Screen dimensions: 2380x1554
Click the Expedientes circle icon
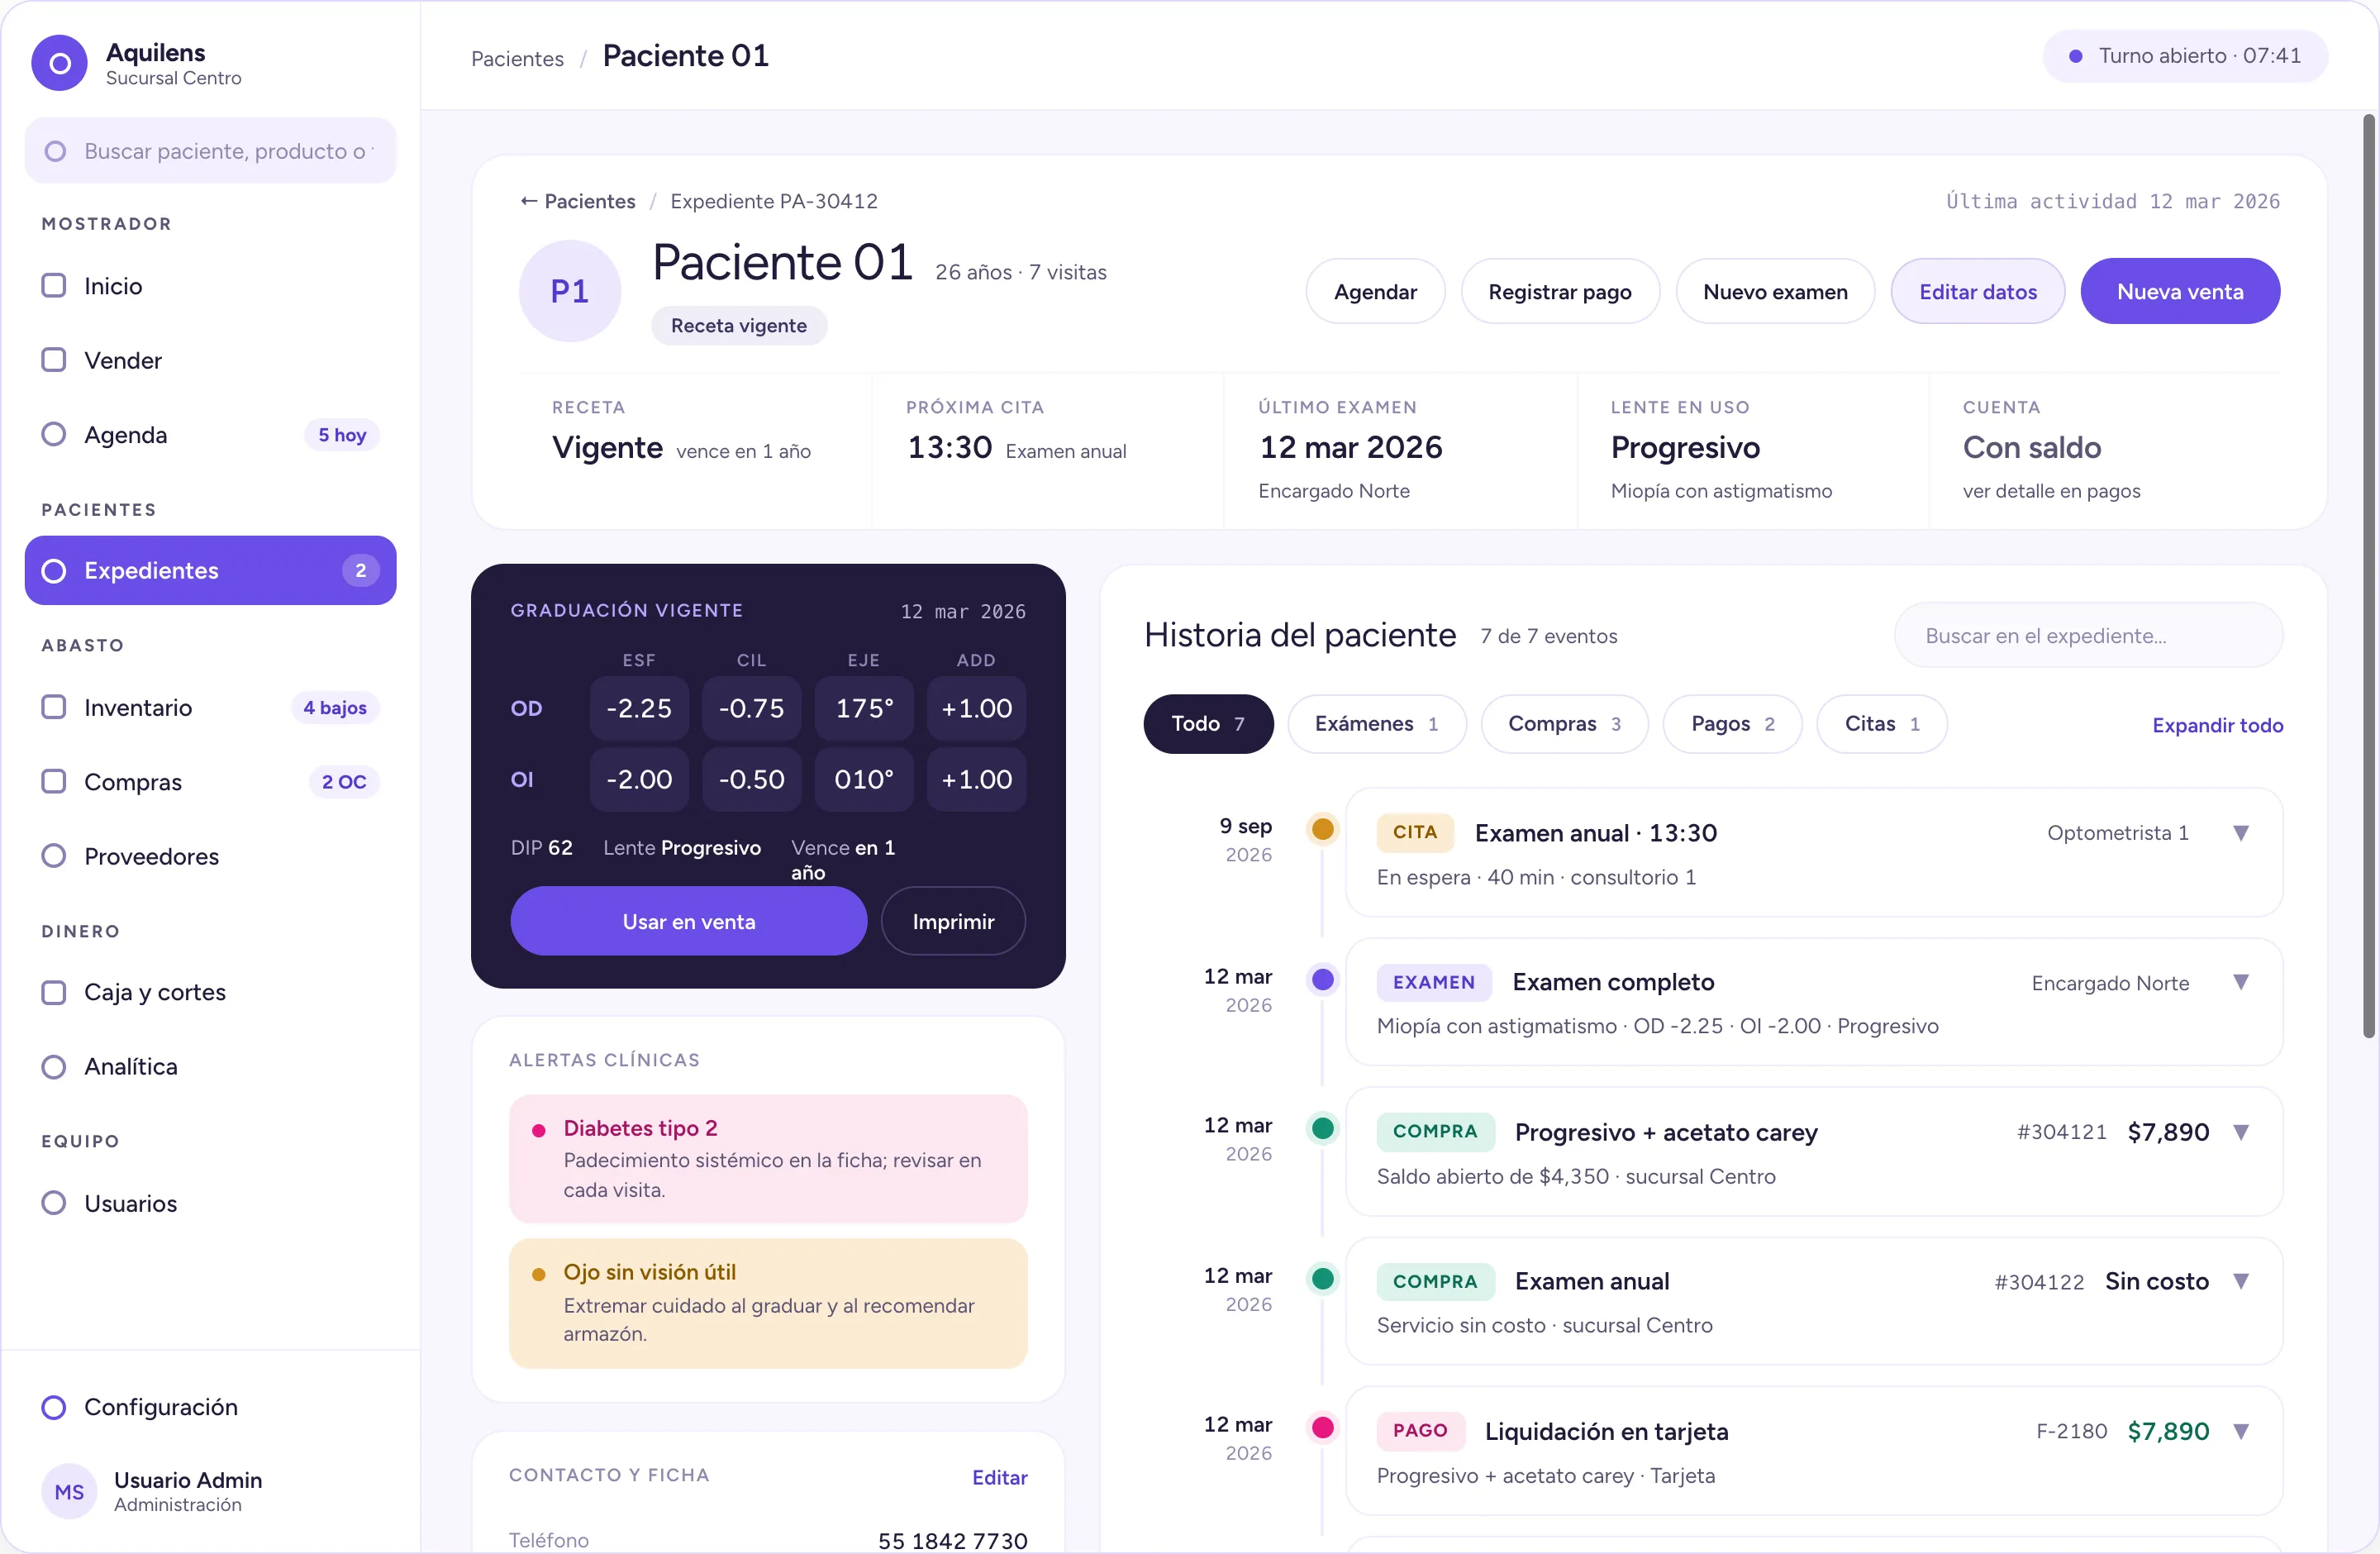tap(54, 570)
